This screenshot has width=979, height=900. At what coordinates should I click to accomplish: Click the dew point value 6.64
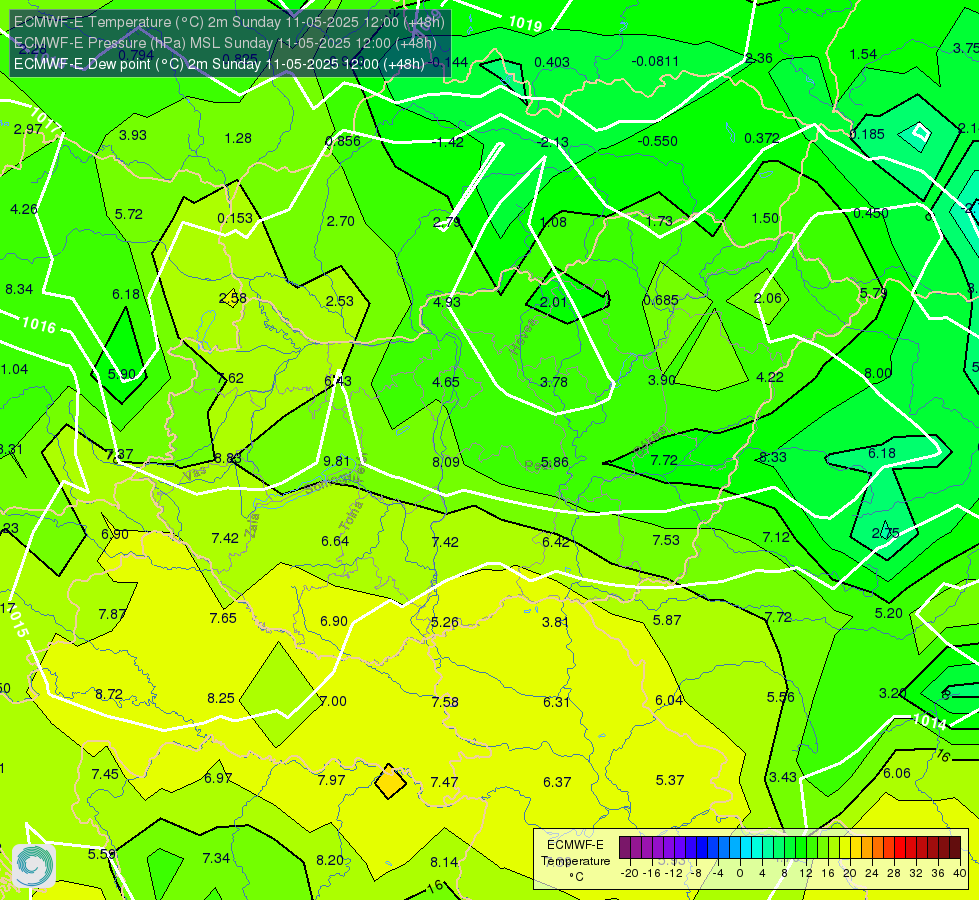pyautogui.click(x=335, y=541)
